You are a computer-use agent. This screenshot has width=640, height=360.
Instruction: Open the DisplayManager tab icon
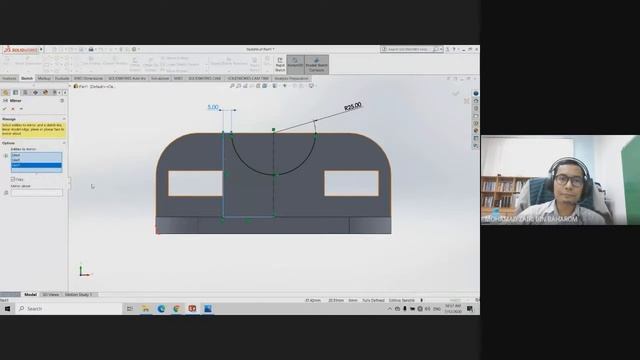(x=45, y=93)
